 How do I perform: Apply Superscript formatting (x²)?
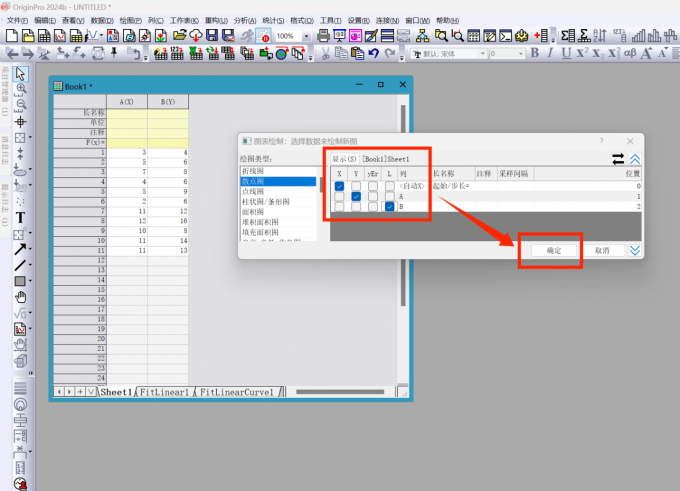582,53
